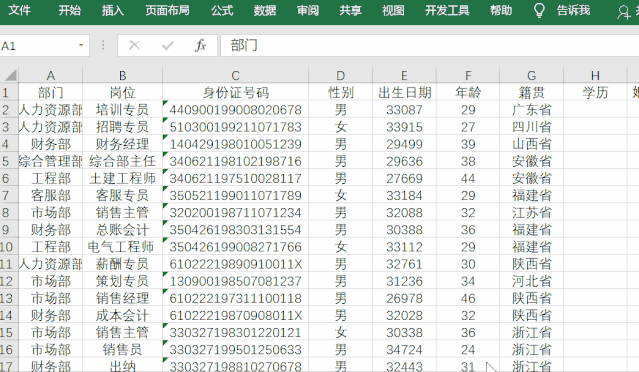Open the 页面布局 ribbon tab
The width and height of the screenshot is (639, 372).
click(167, 10)
